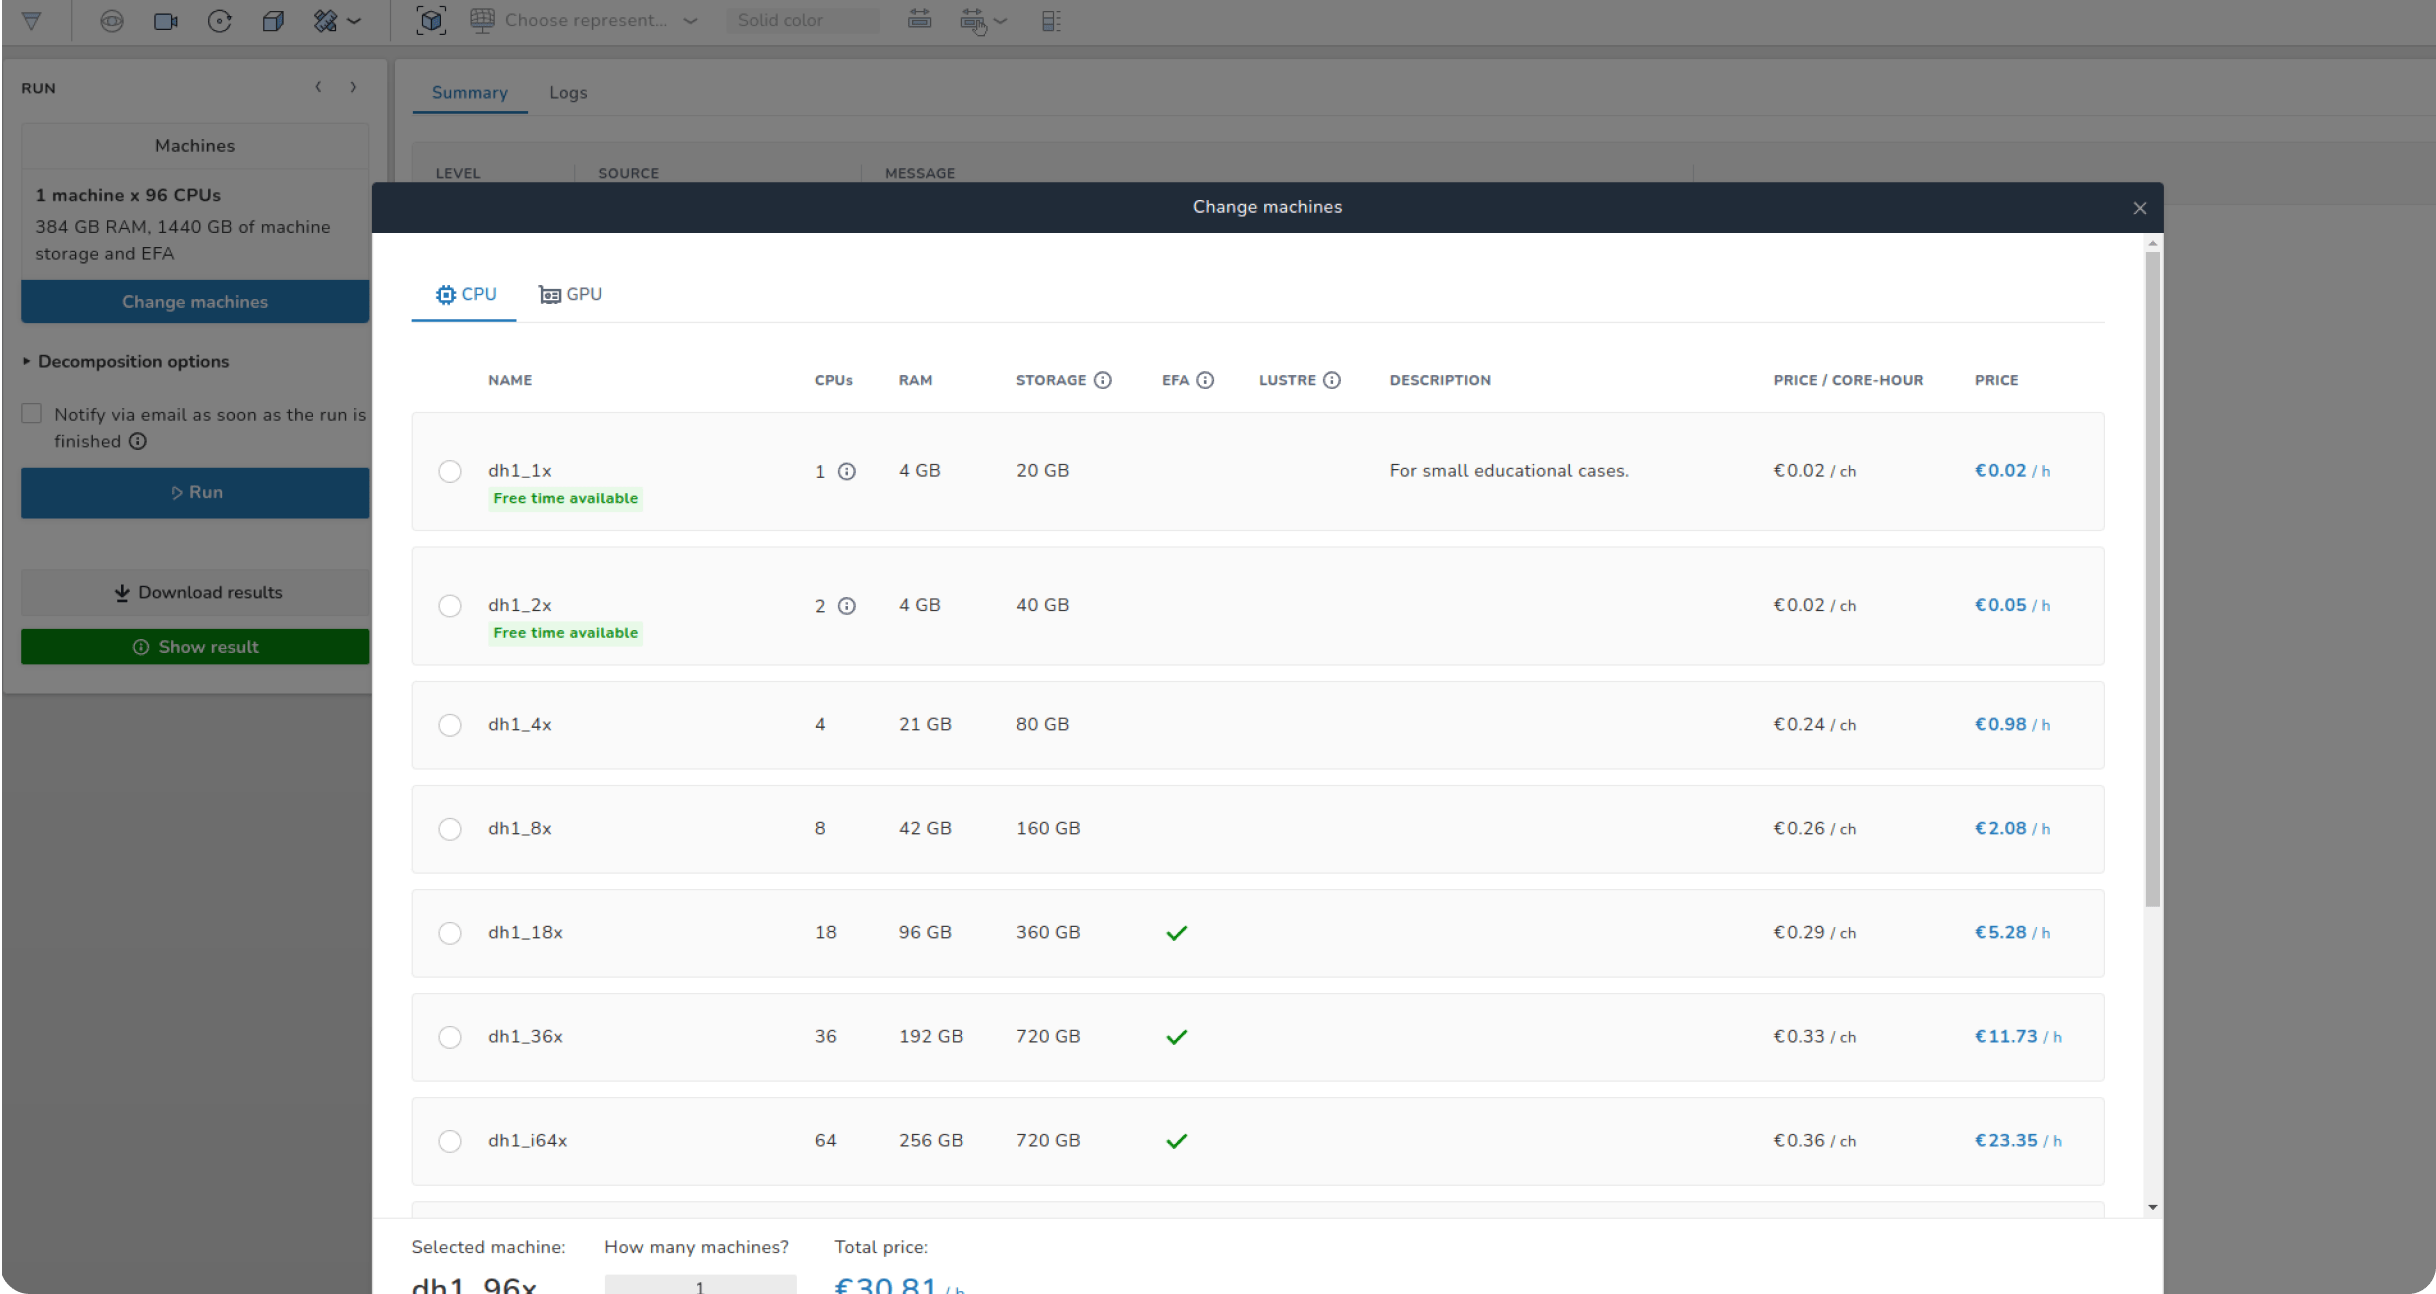Switch to the GPU machines tab
The height and width of the screenshot is (1294, 2436).
click(x=570, y=294)
